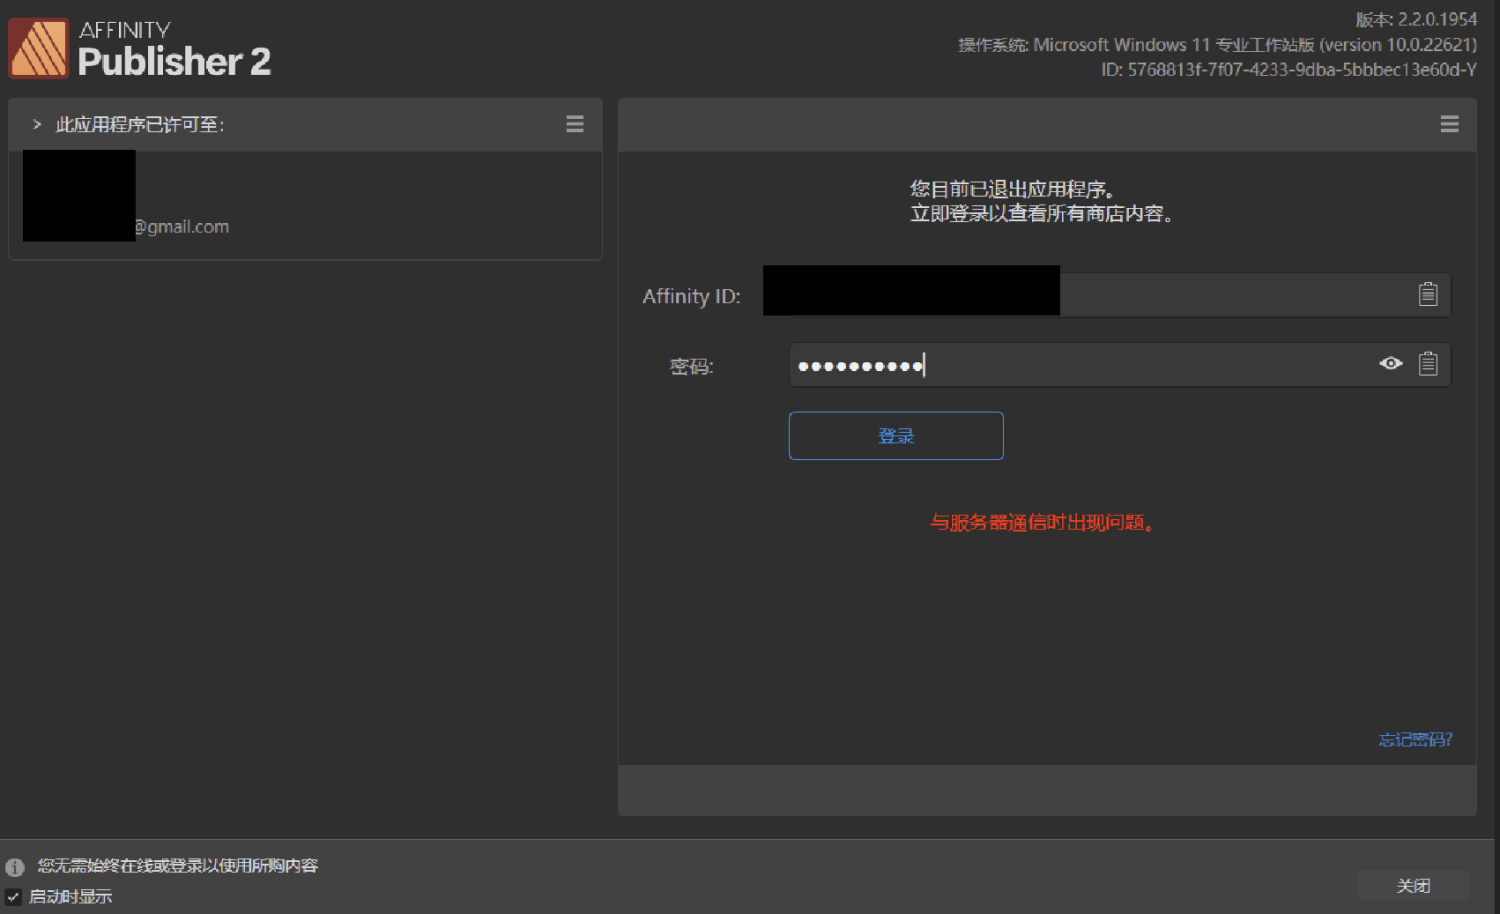The image size is (1500, 914).
Task: Collapse the licensed accounts list chevron
Action: tap(37, 124)
